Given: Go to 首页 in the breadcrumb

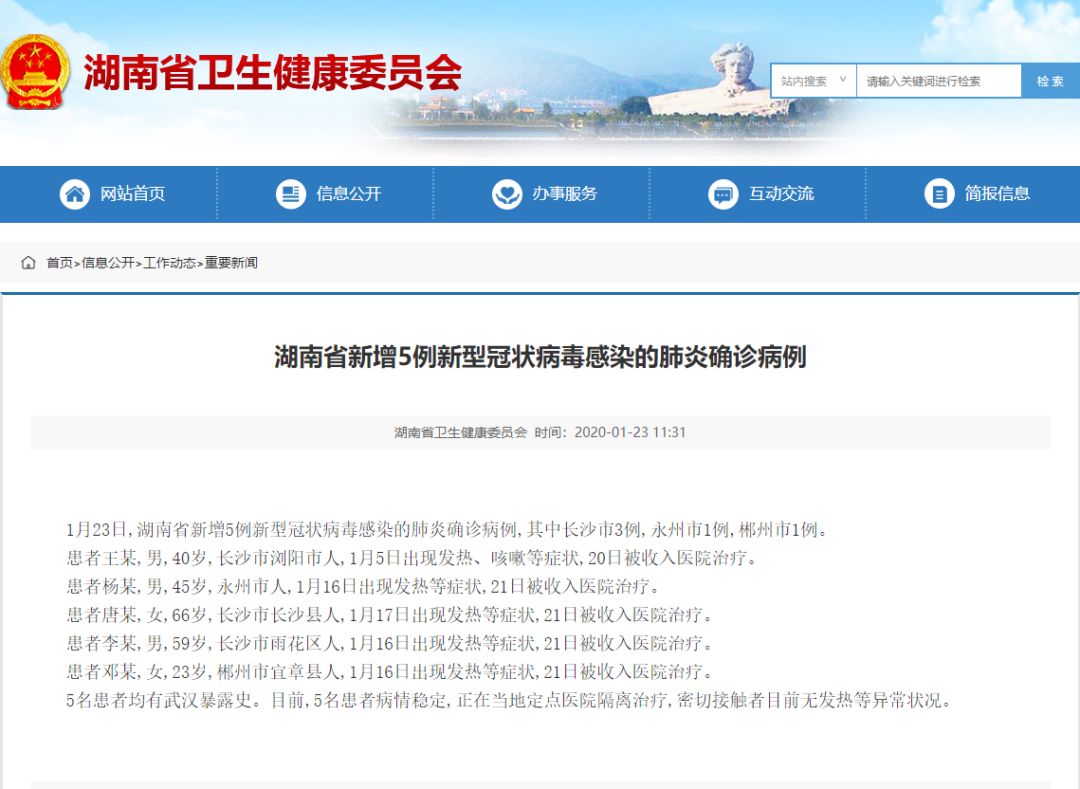Looking at the screenshot, I should coord(59,262).
